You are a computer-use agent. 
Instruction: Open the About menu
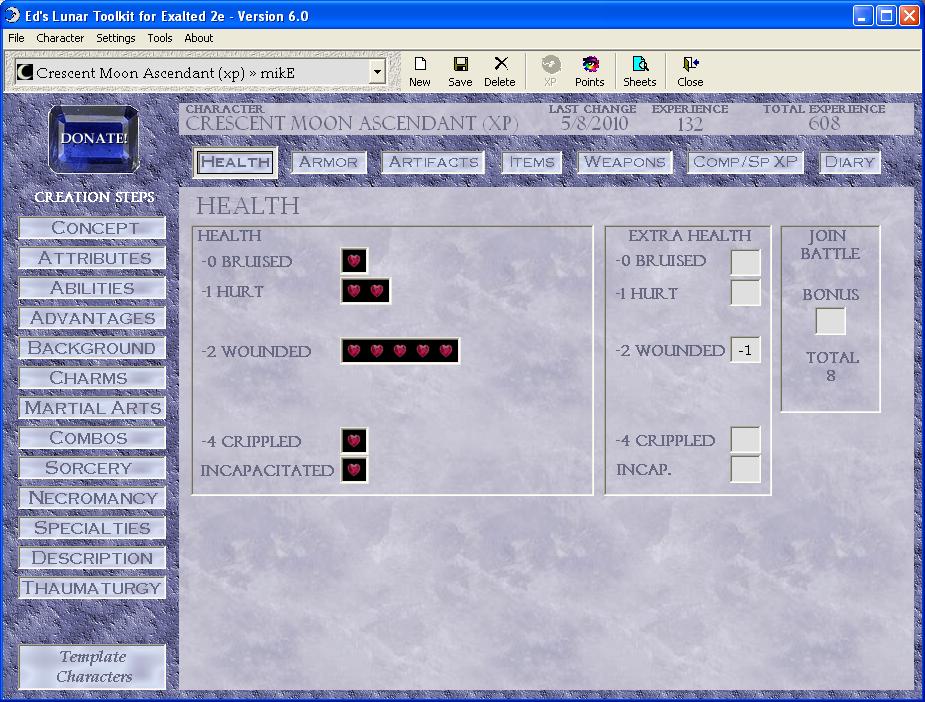tap(199, 38)
